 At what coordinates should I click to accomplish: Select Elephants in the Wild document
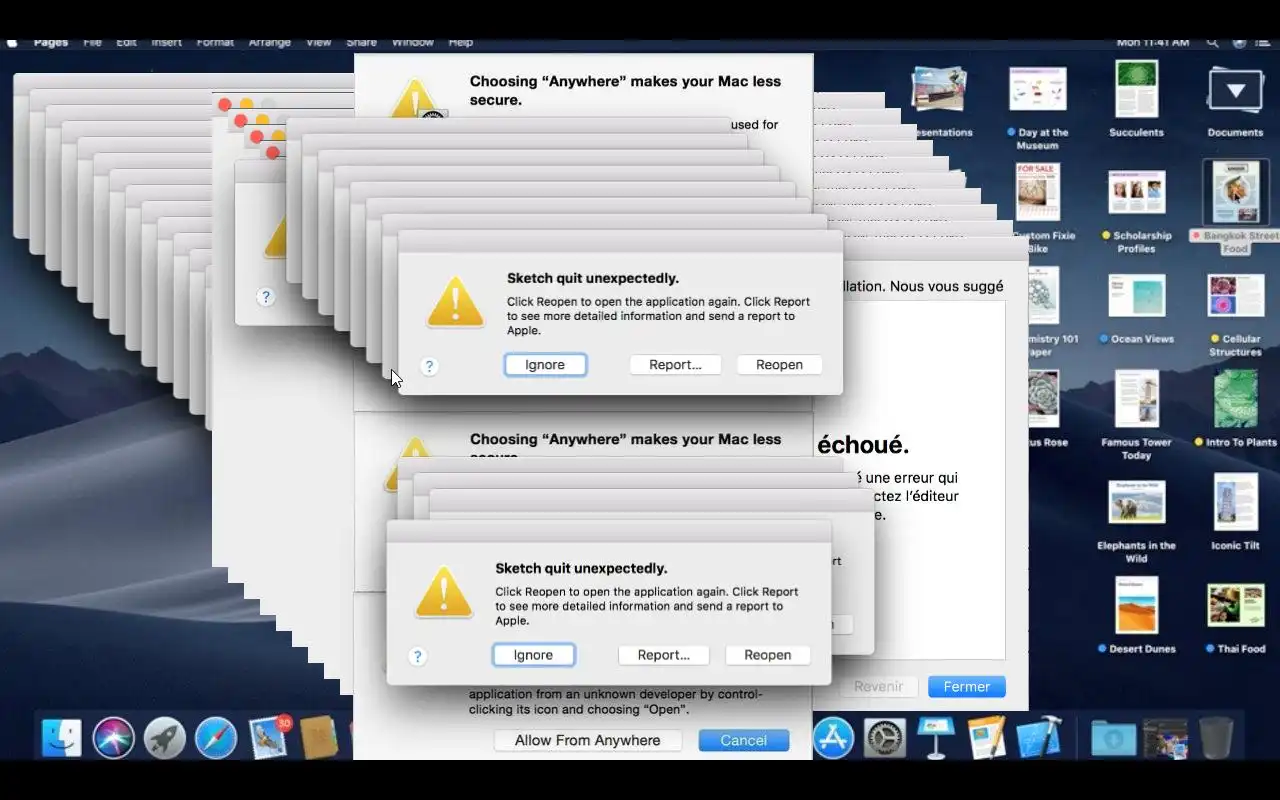[x=1136, y=502]
